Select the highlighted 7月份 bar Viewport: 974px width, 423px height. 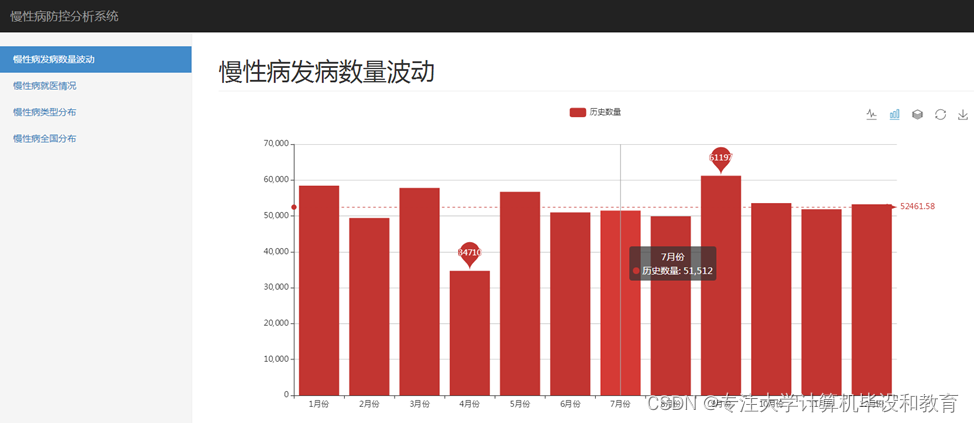[x=621, y=302]
